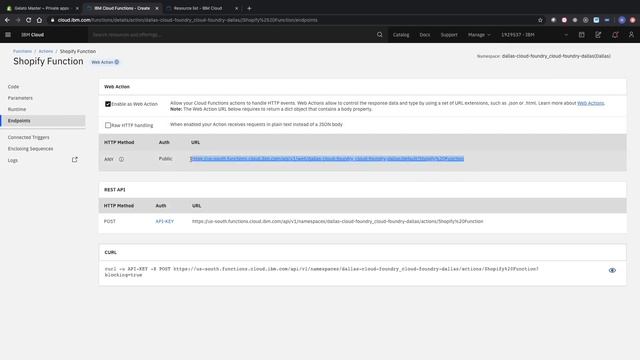Image resolution: width=640 pixels, height=360 pixels.
Task: Open the cost estimator icon in header
Action: click(x=582, y=35)
